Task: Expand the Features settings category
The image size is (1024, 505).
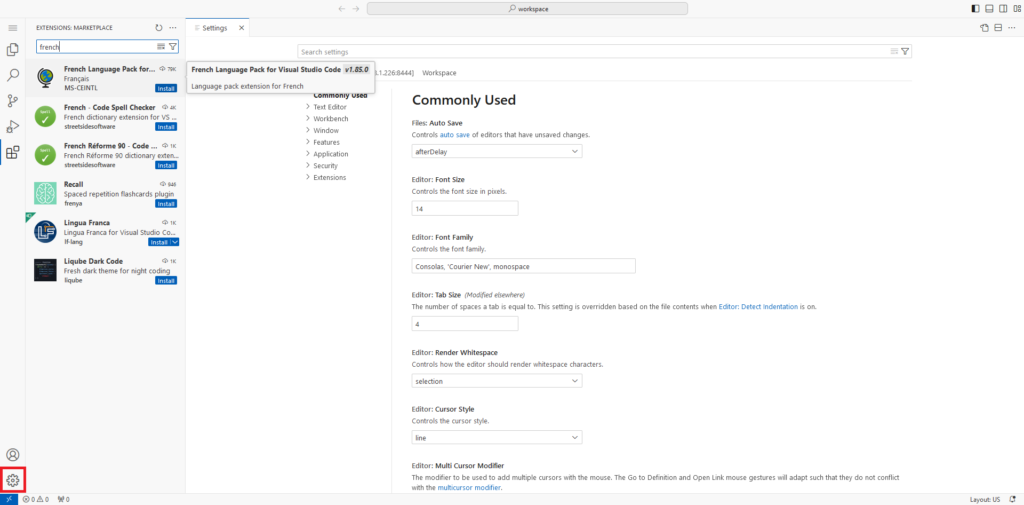Action: click(x=326, y=142)
